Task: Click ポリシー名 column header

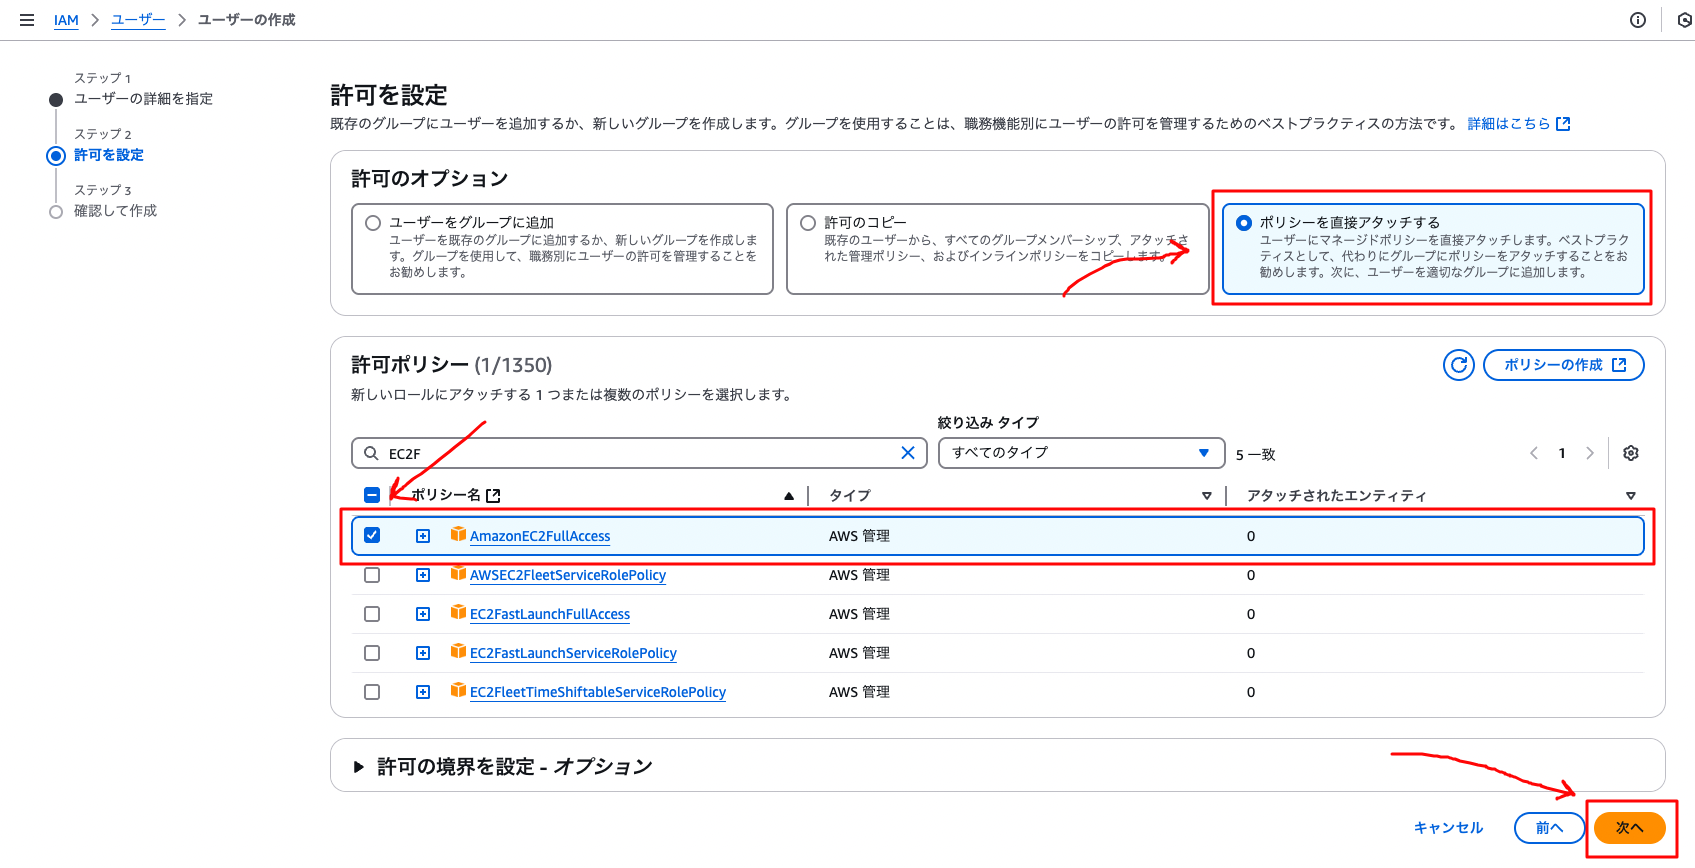Action: [x=446, y=495]
